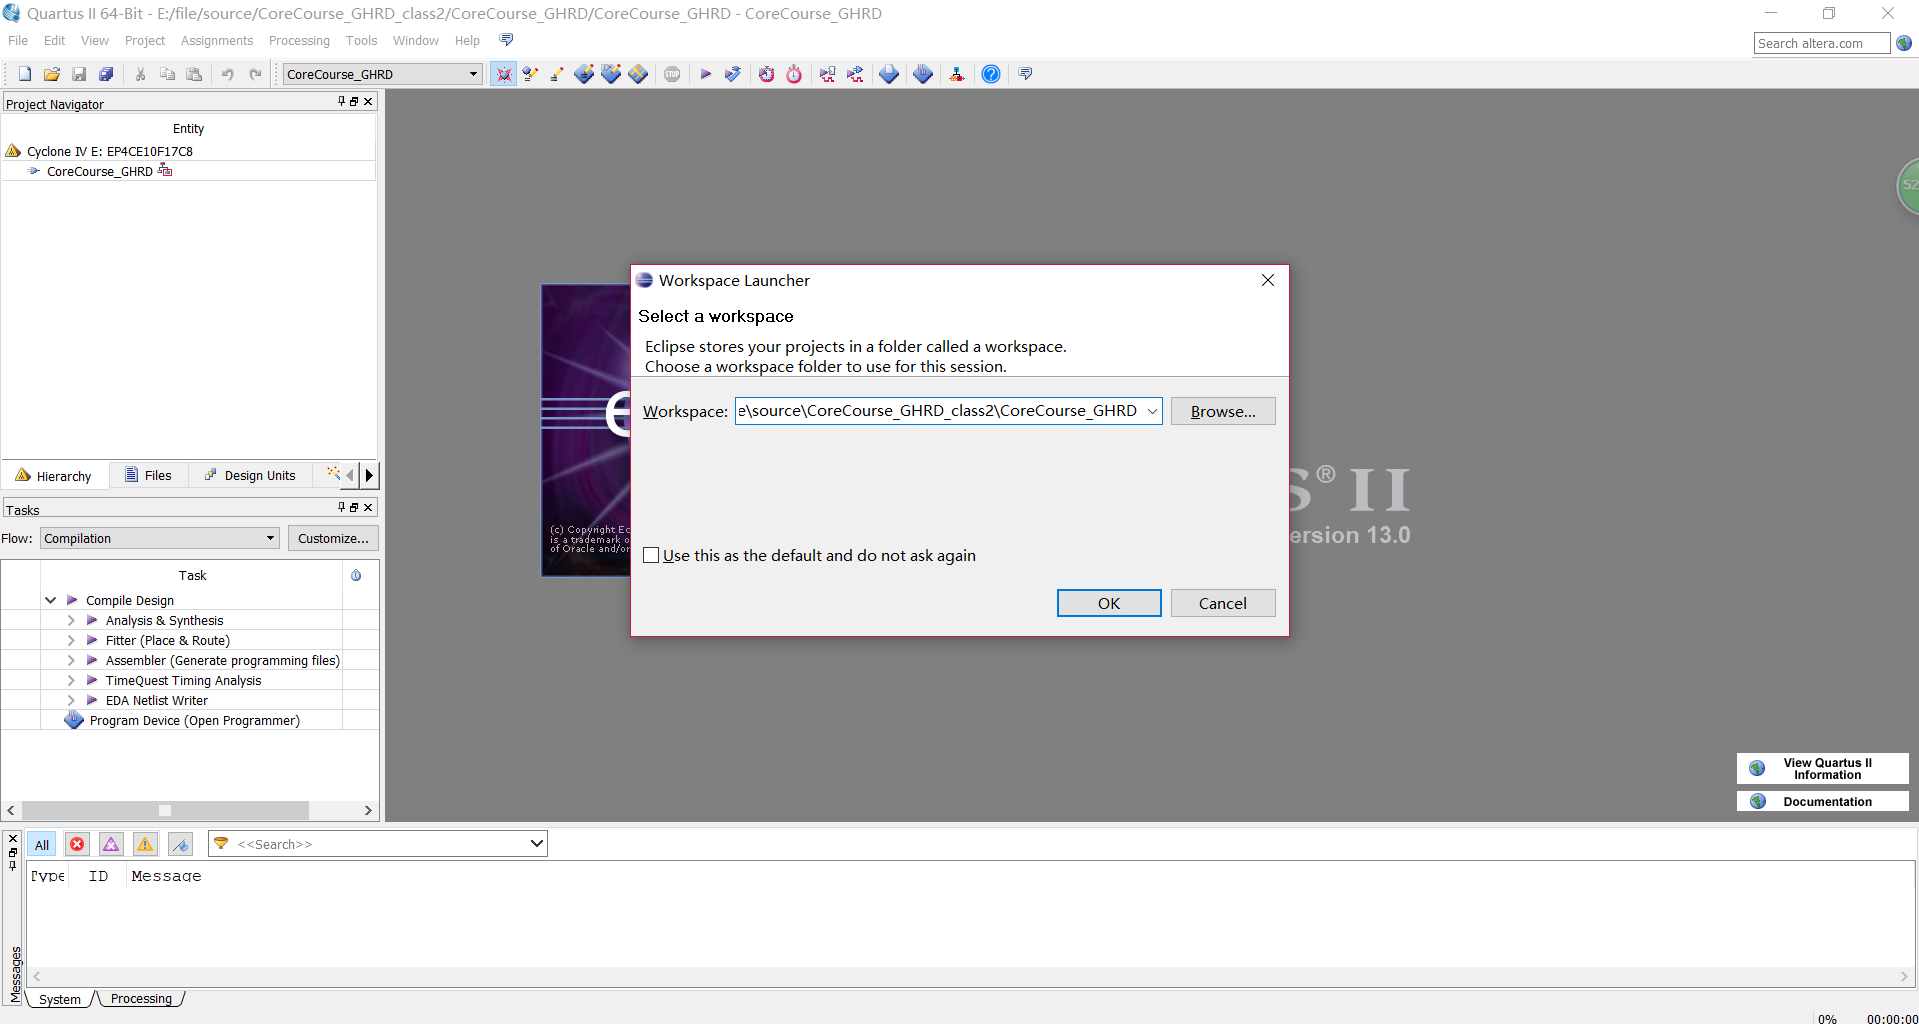1919x1024 pixels.
Task: Open the Processing menu
Action: coord(299,41)
